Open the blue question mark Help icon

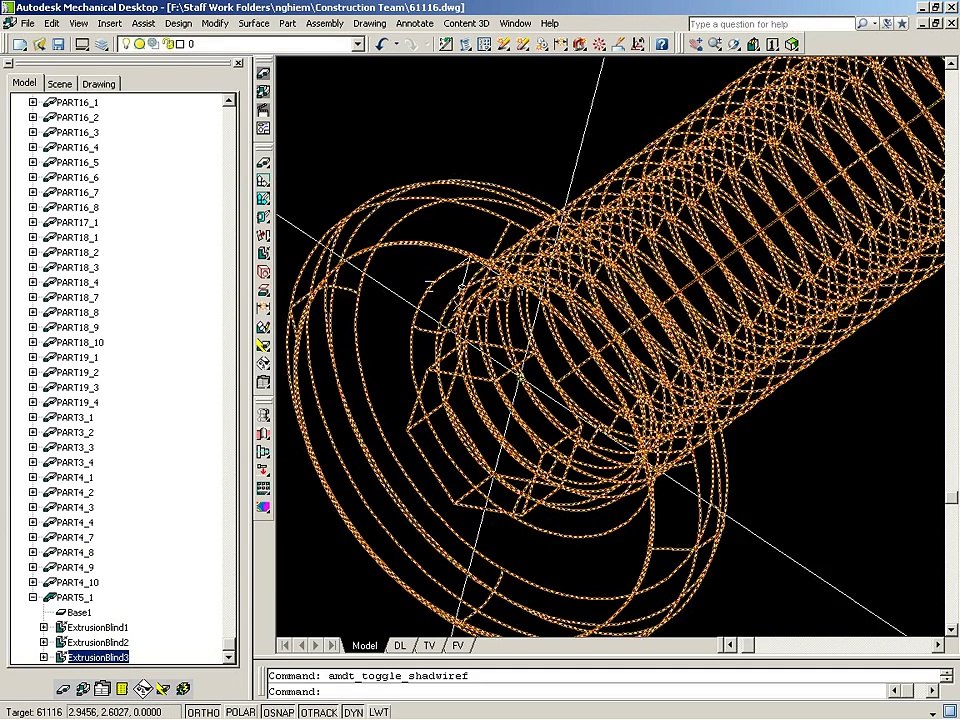coord(662,44)
